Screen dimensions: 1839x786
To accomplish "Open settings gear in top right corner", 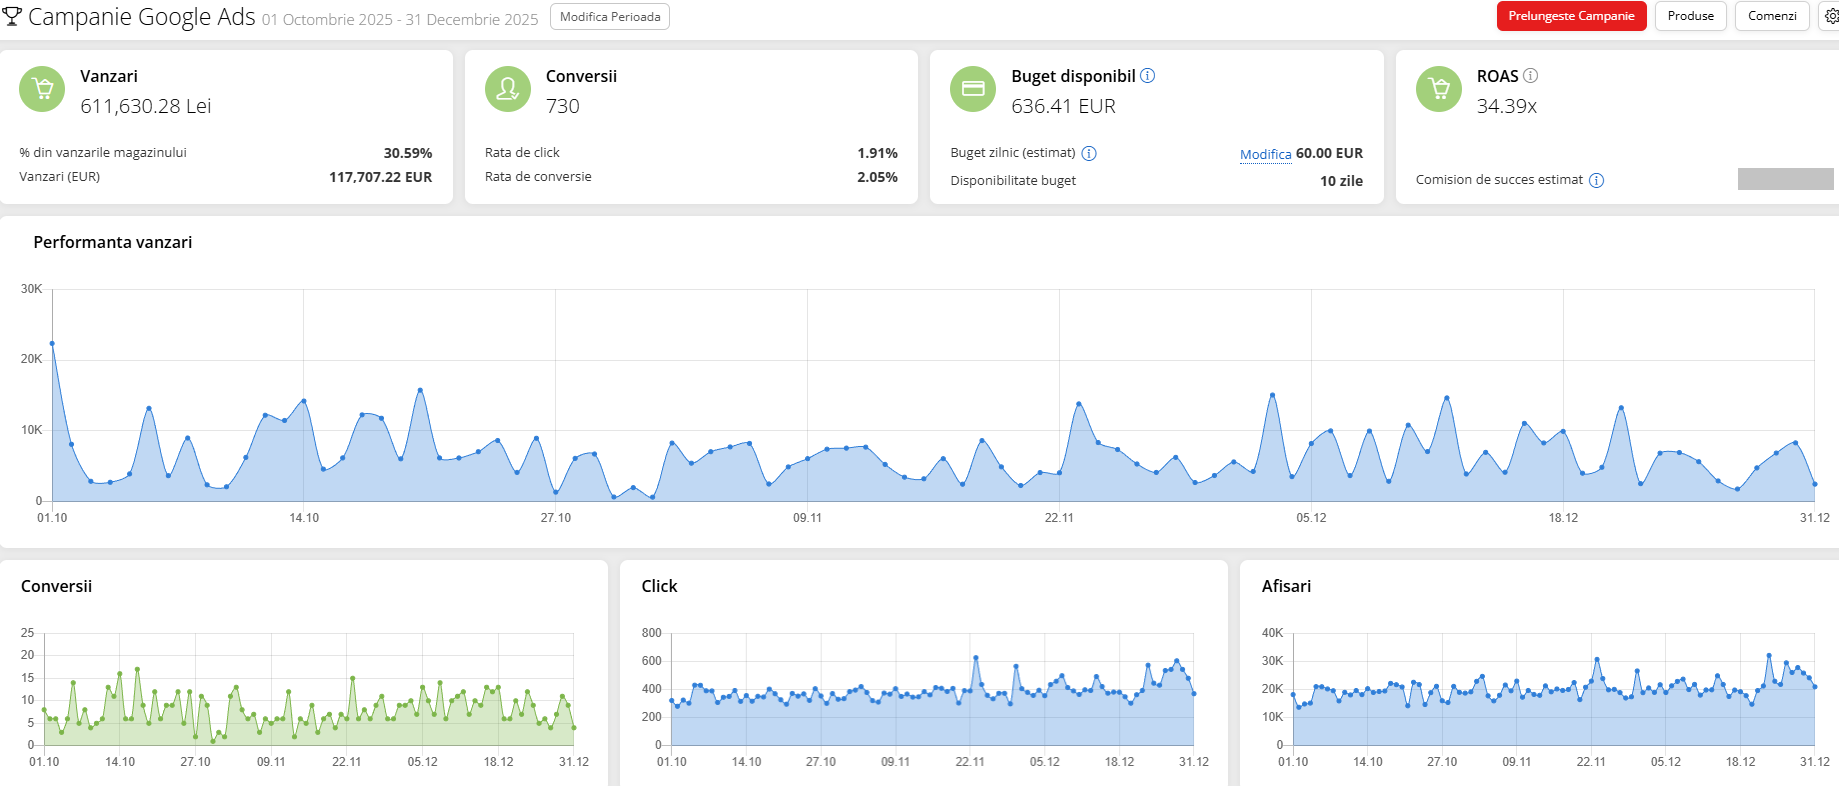I will coord(1831,16).
